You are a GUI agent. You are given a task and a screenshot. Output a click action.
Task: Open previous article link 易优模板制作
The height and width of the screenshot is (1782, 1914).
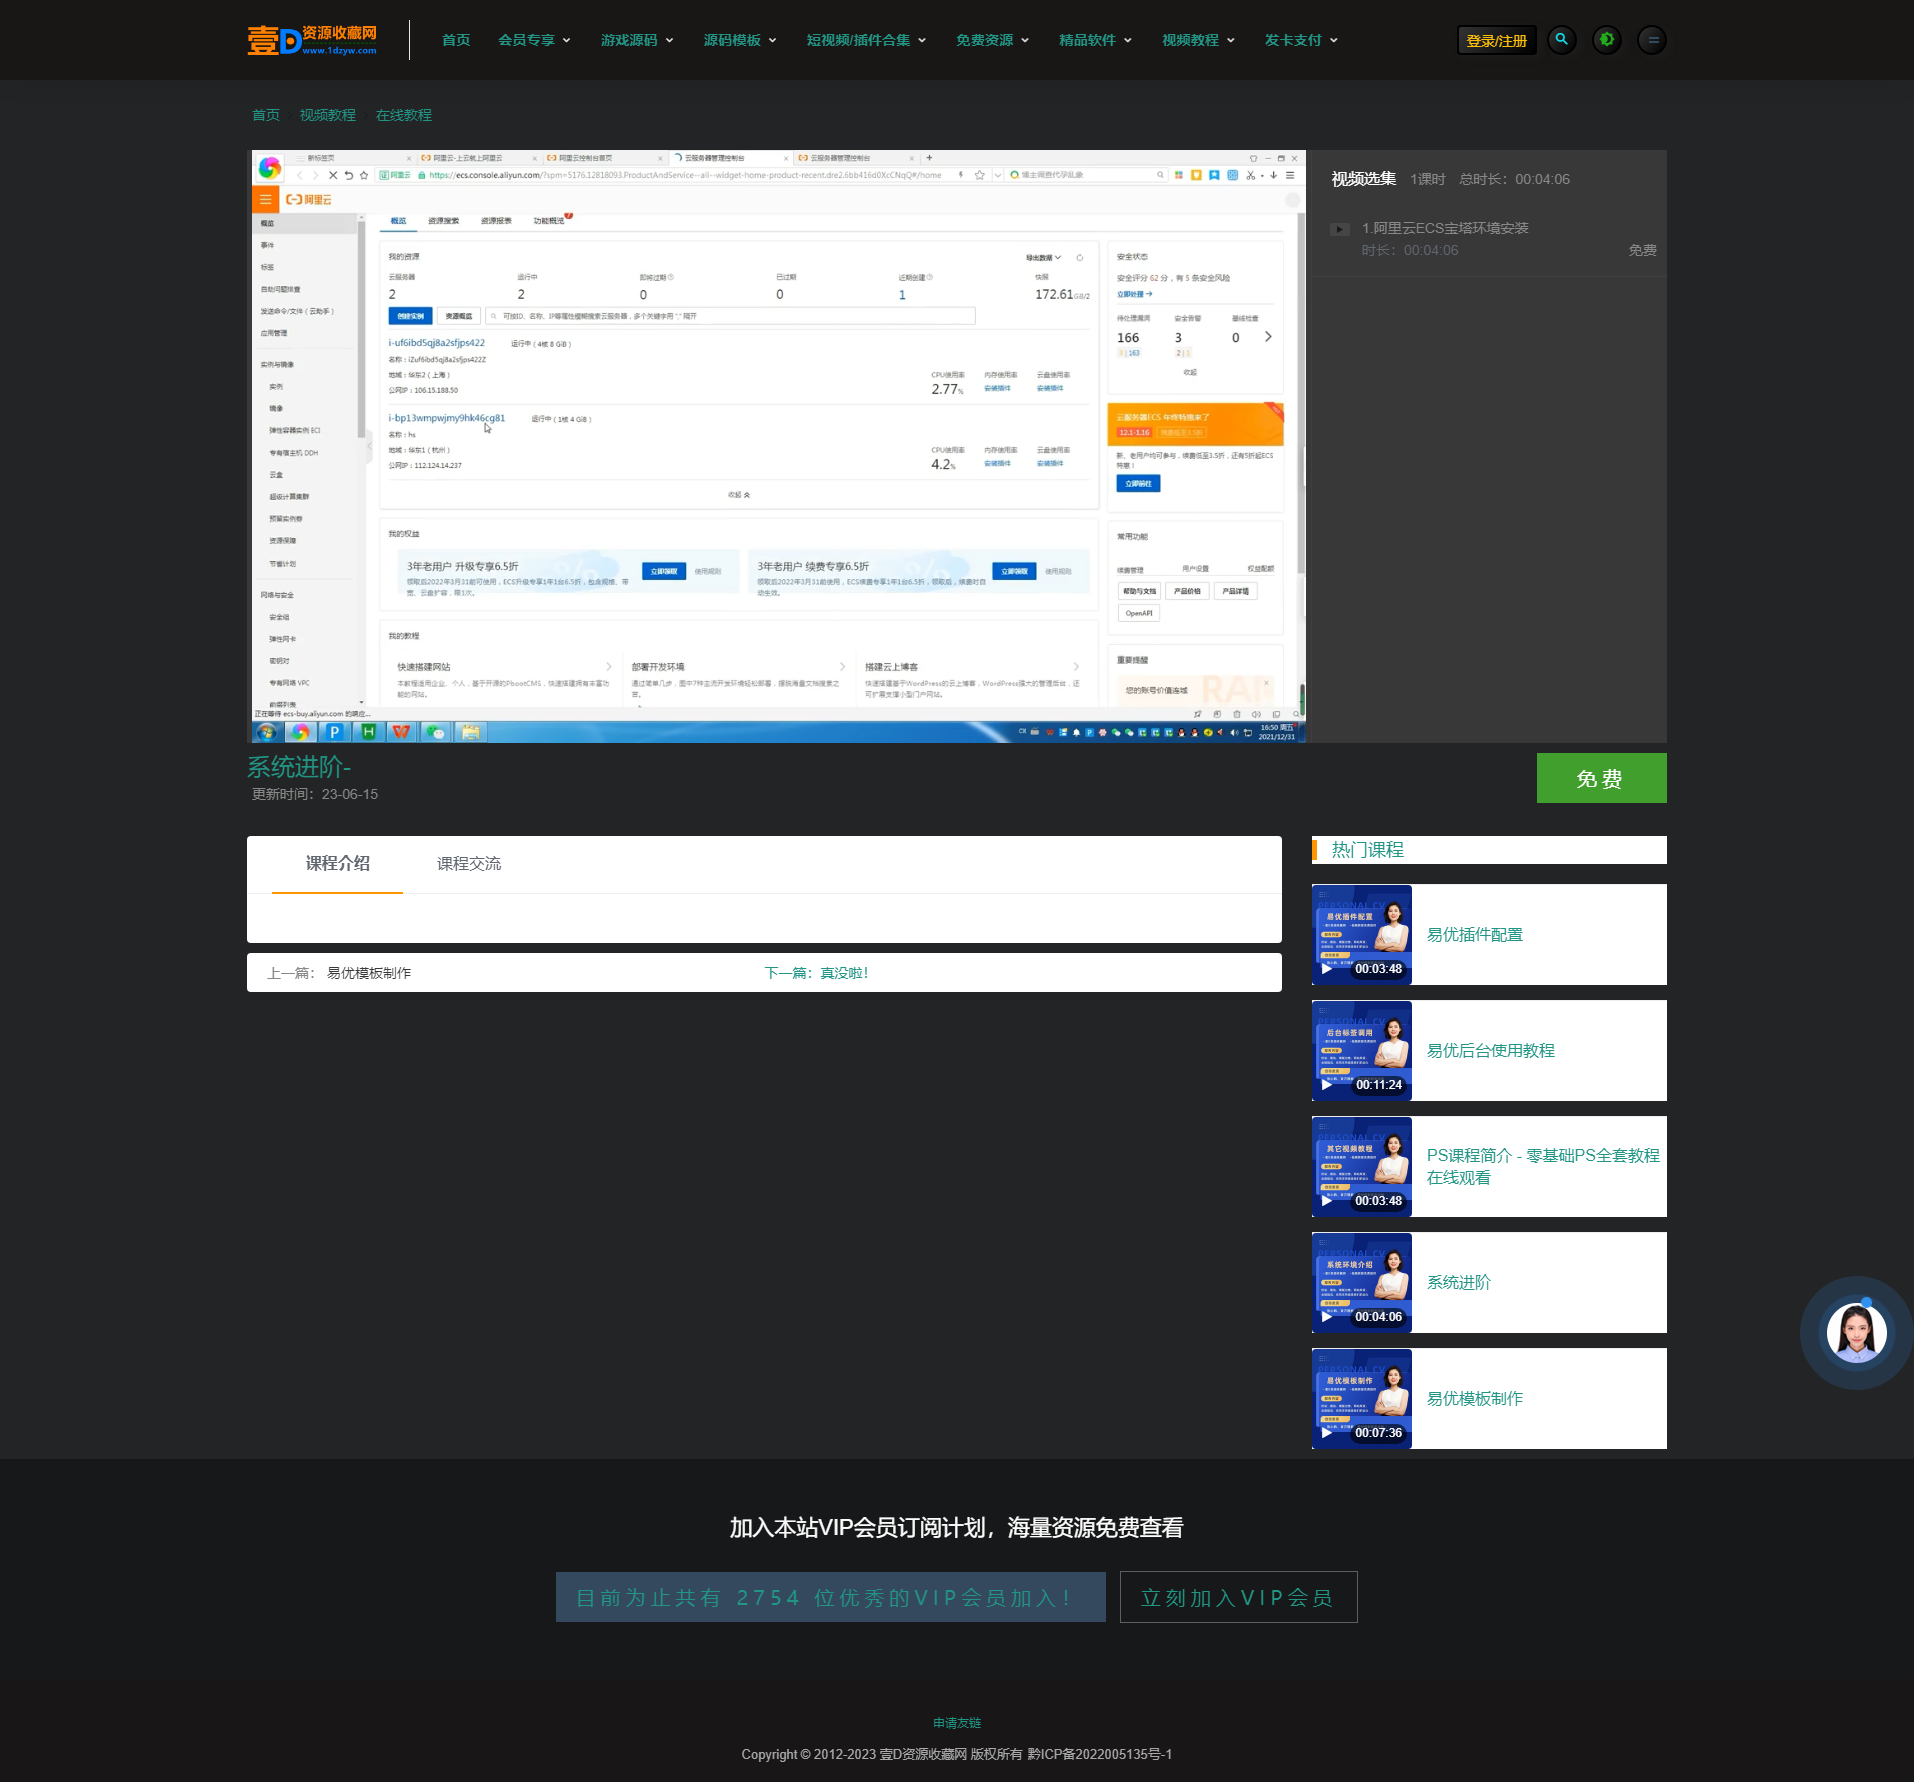pyautogui.click(x=369, y=973)
